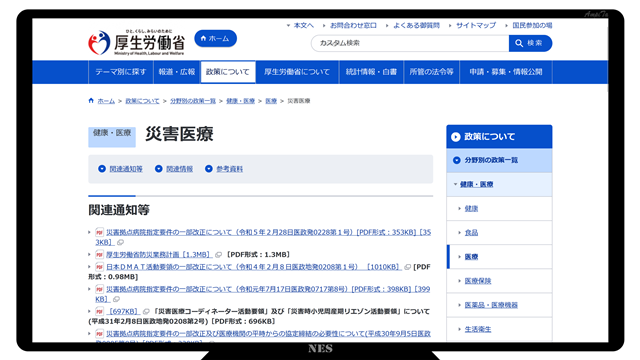This screenshot has height=360, width=640.
Task: Click the new-window icon after [697KB] link
Action: coord(146,311)
